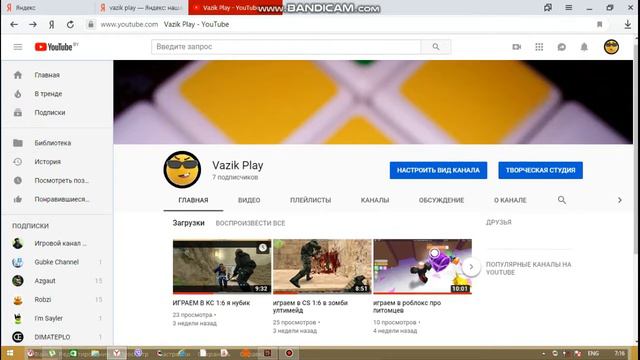Screen dimensions: 640x360
Task: Open Gubke Channel subscription
Action: [57, 262]
